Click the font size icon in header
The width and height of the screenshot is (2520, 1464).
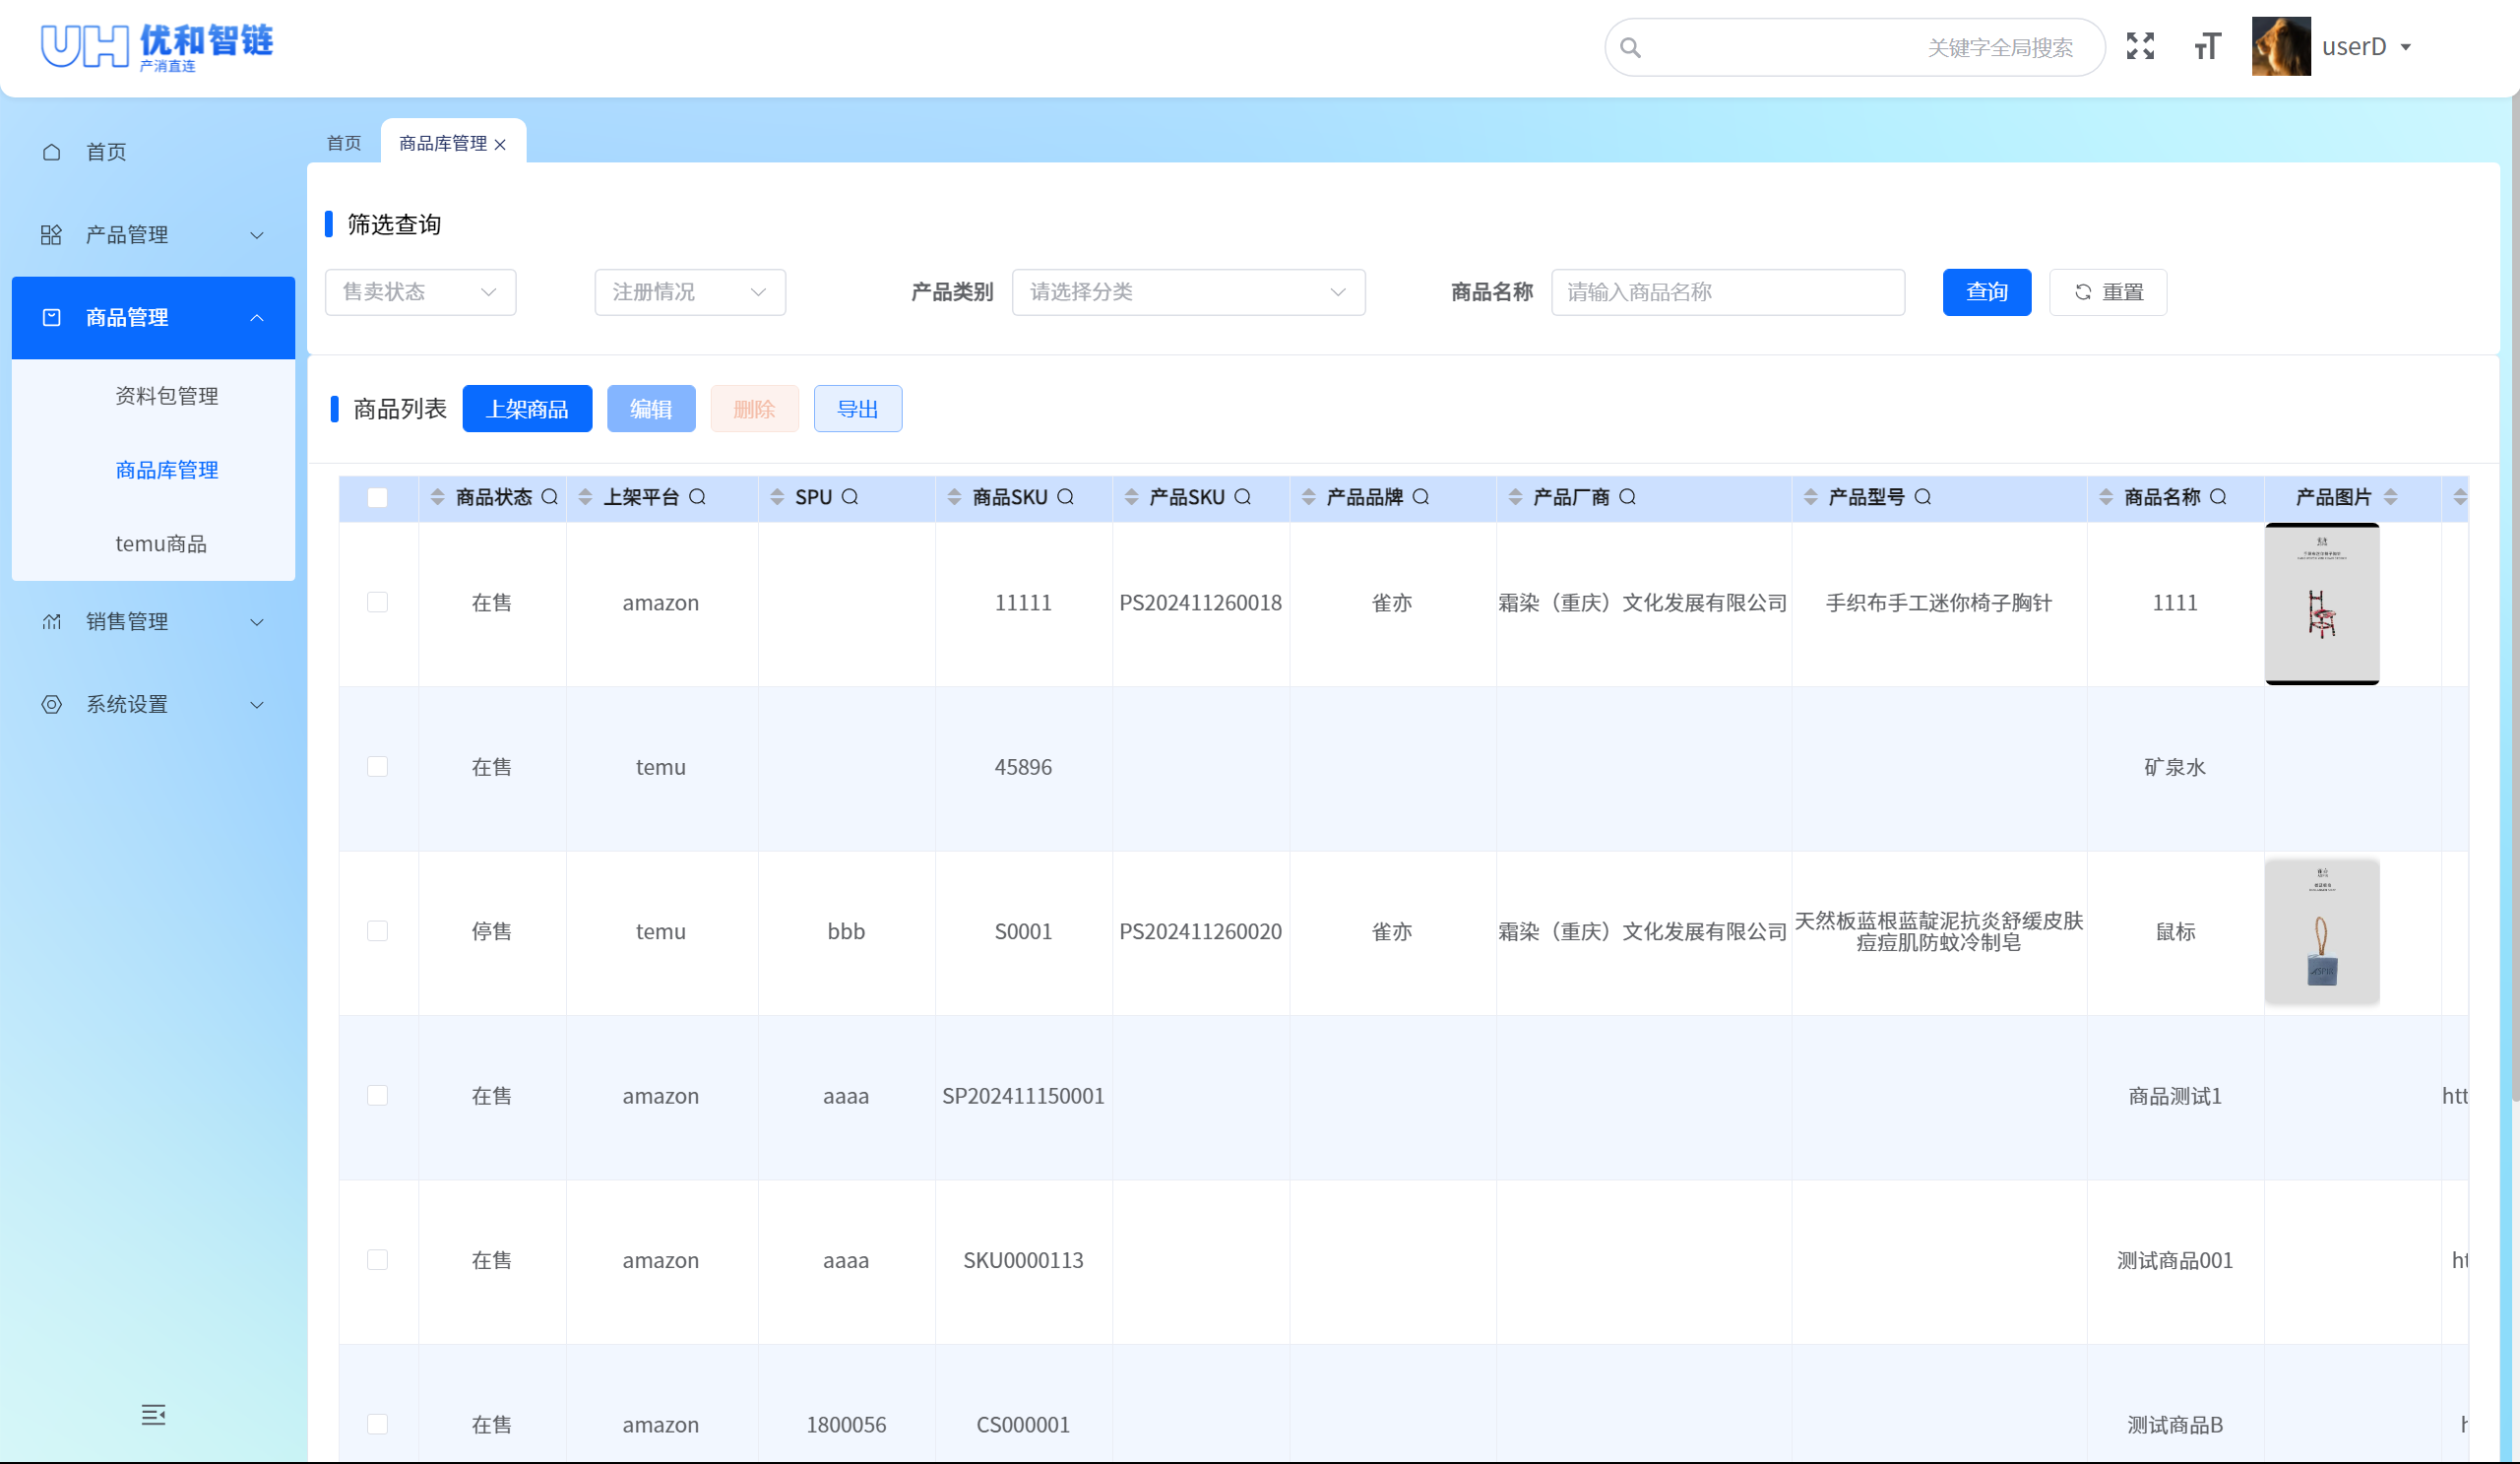2207,46
